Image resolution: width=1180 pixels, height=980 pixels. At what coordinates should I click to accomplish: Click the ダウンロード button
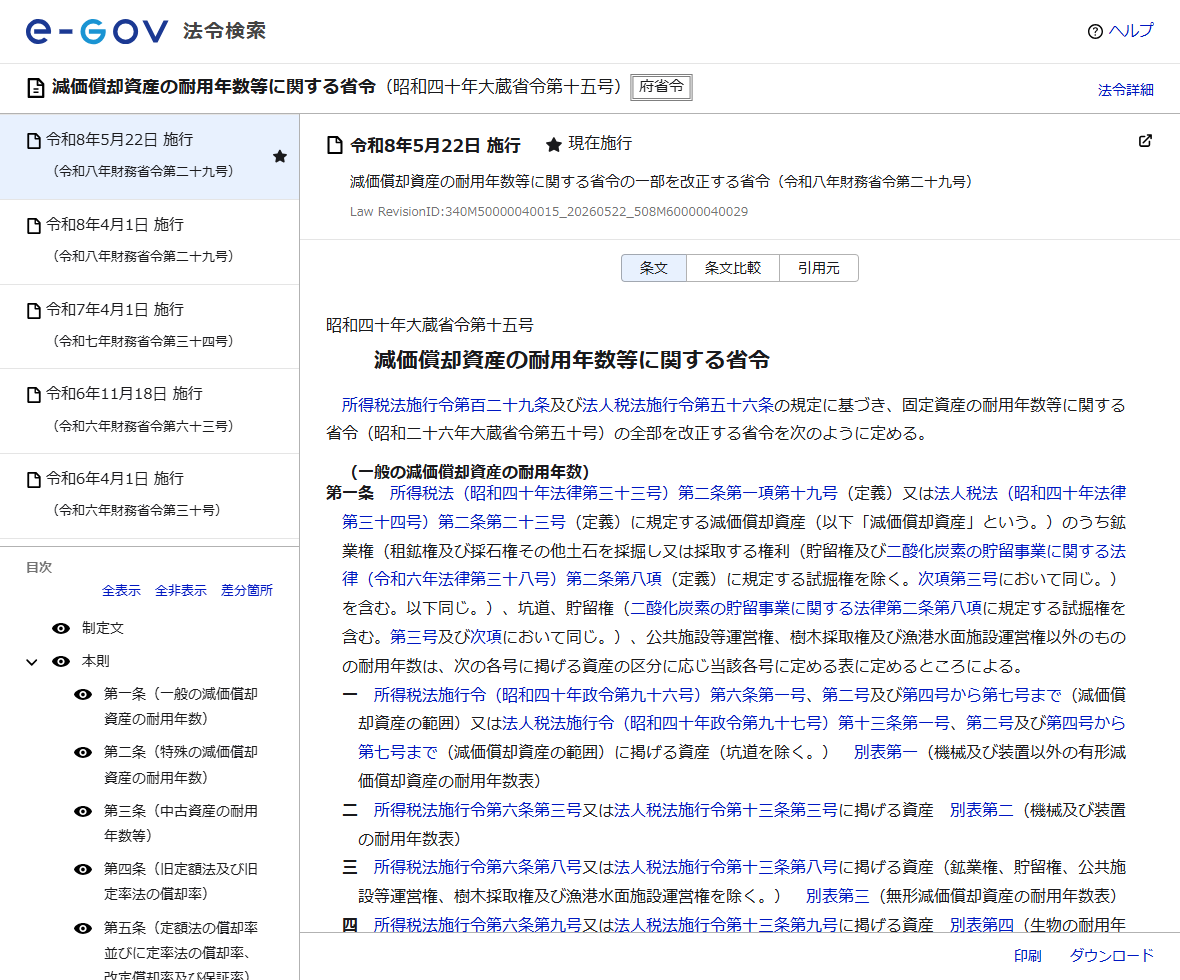tap(1112, 956)
